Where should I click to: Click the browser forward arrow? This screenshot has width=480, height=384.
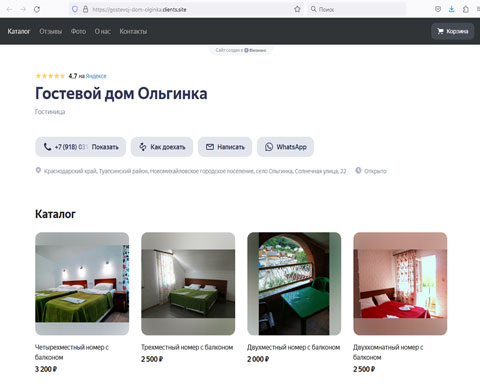(23, 9)
